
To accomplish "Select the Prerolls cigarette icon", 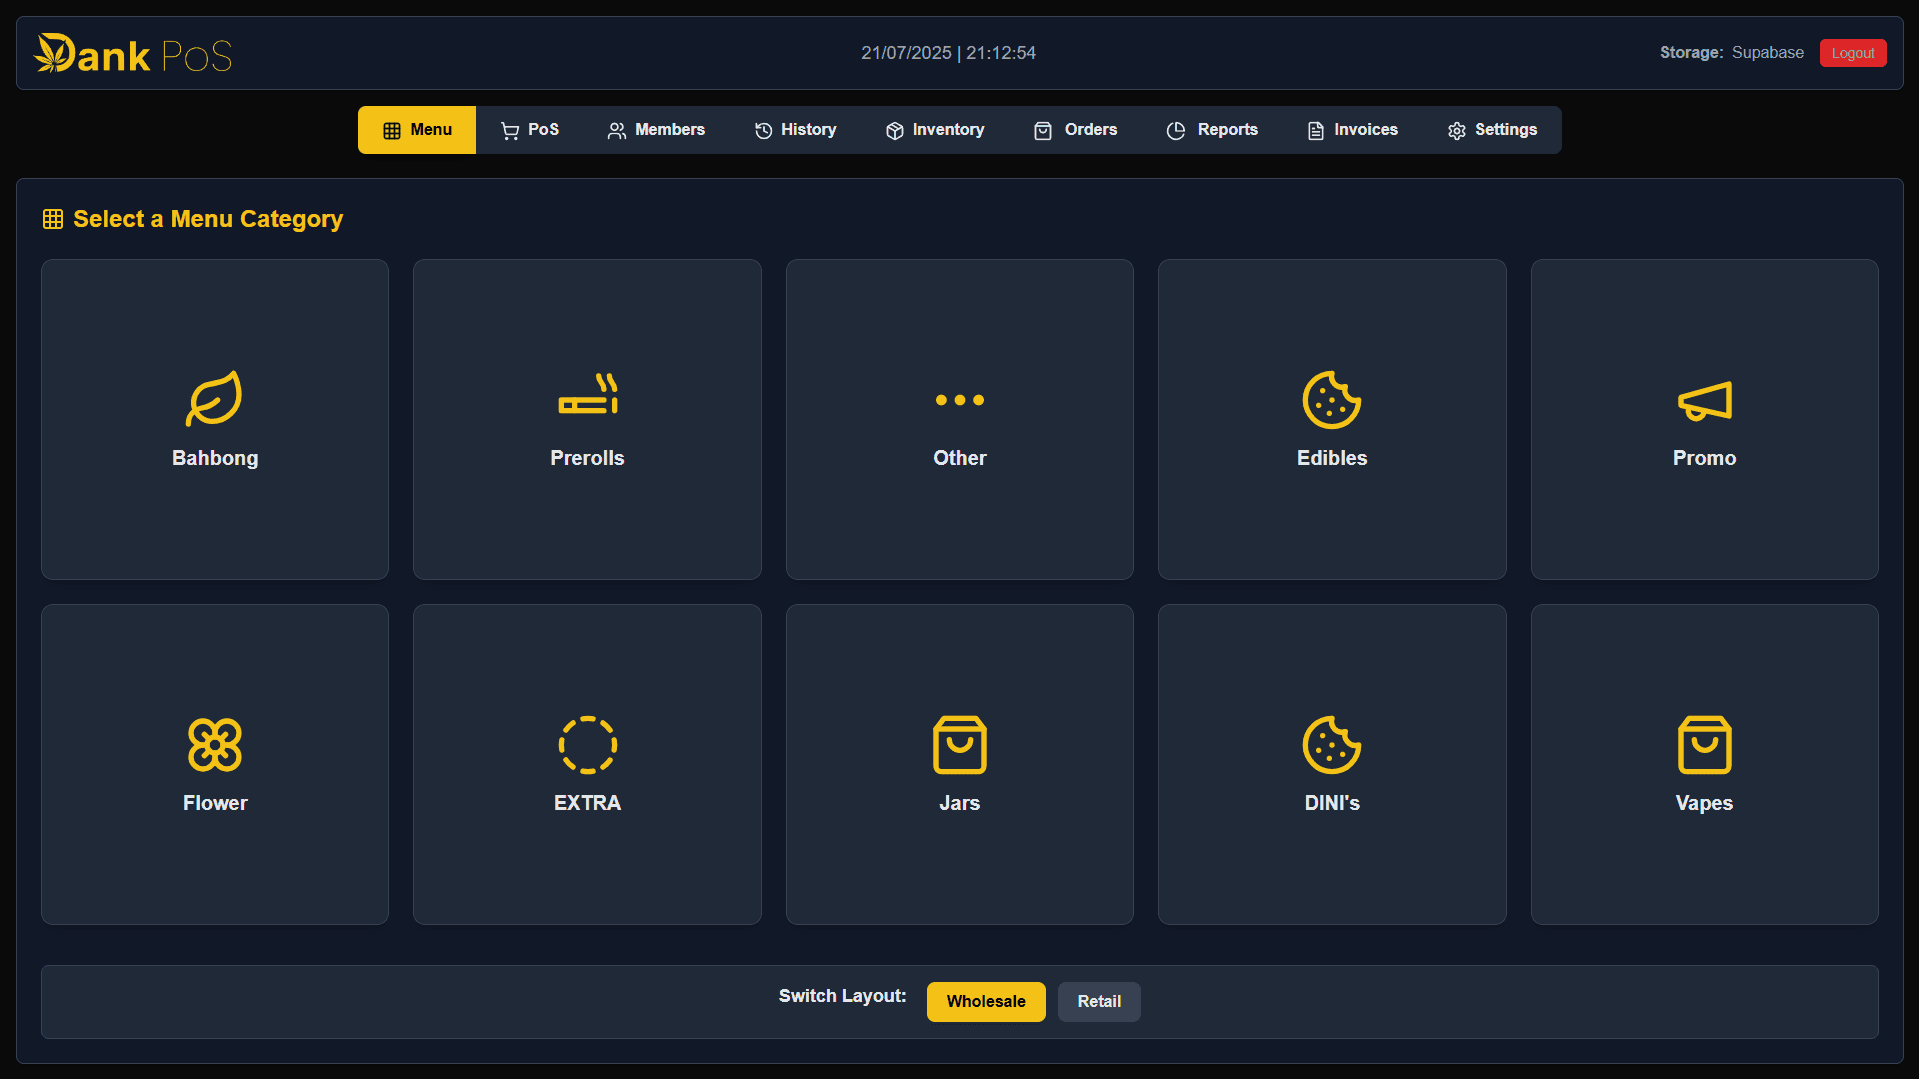I will pos(587,395).
